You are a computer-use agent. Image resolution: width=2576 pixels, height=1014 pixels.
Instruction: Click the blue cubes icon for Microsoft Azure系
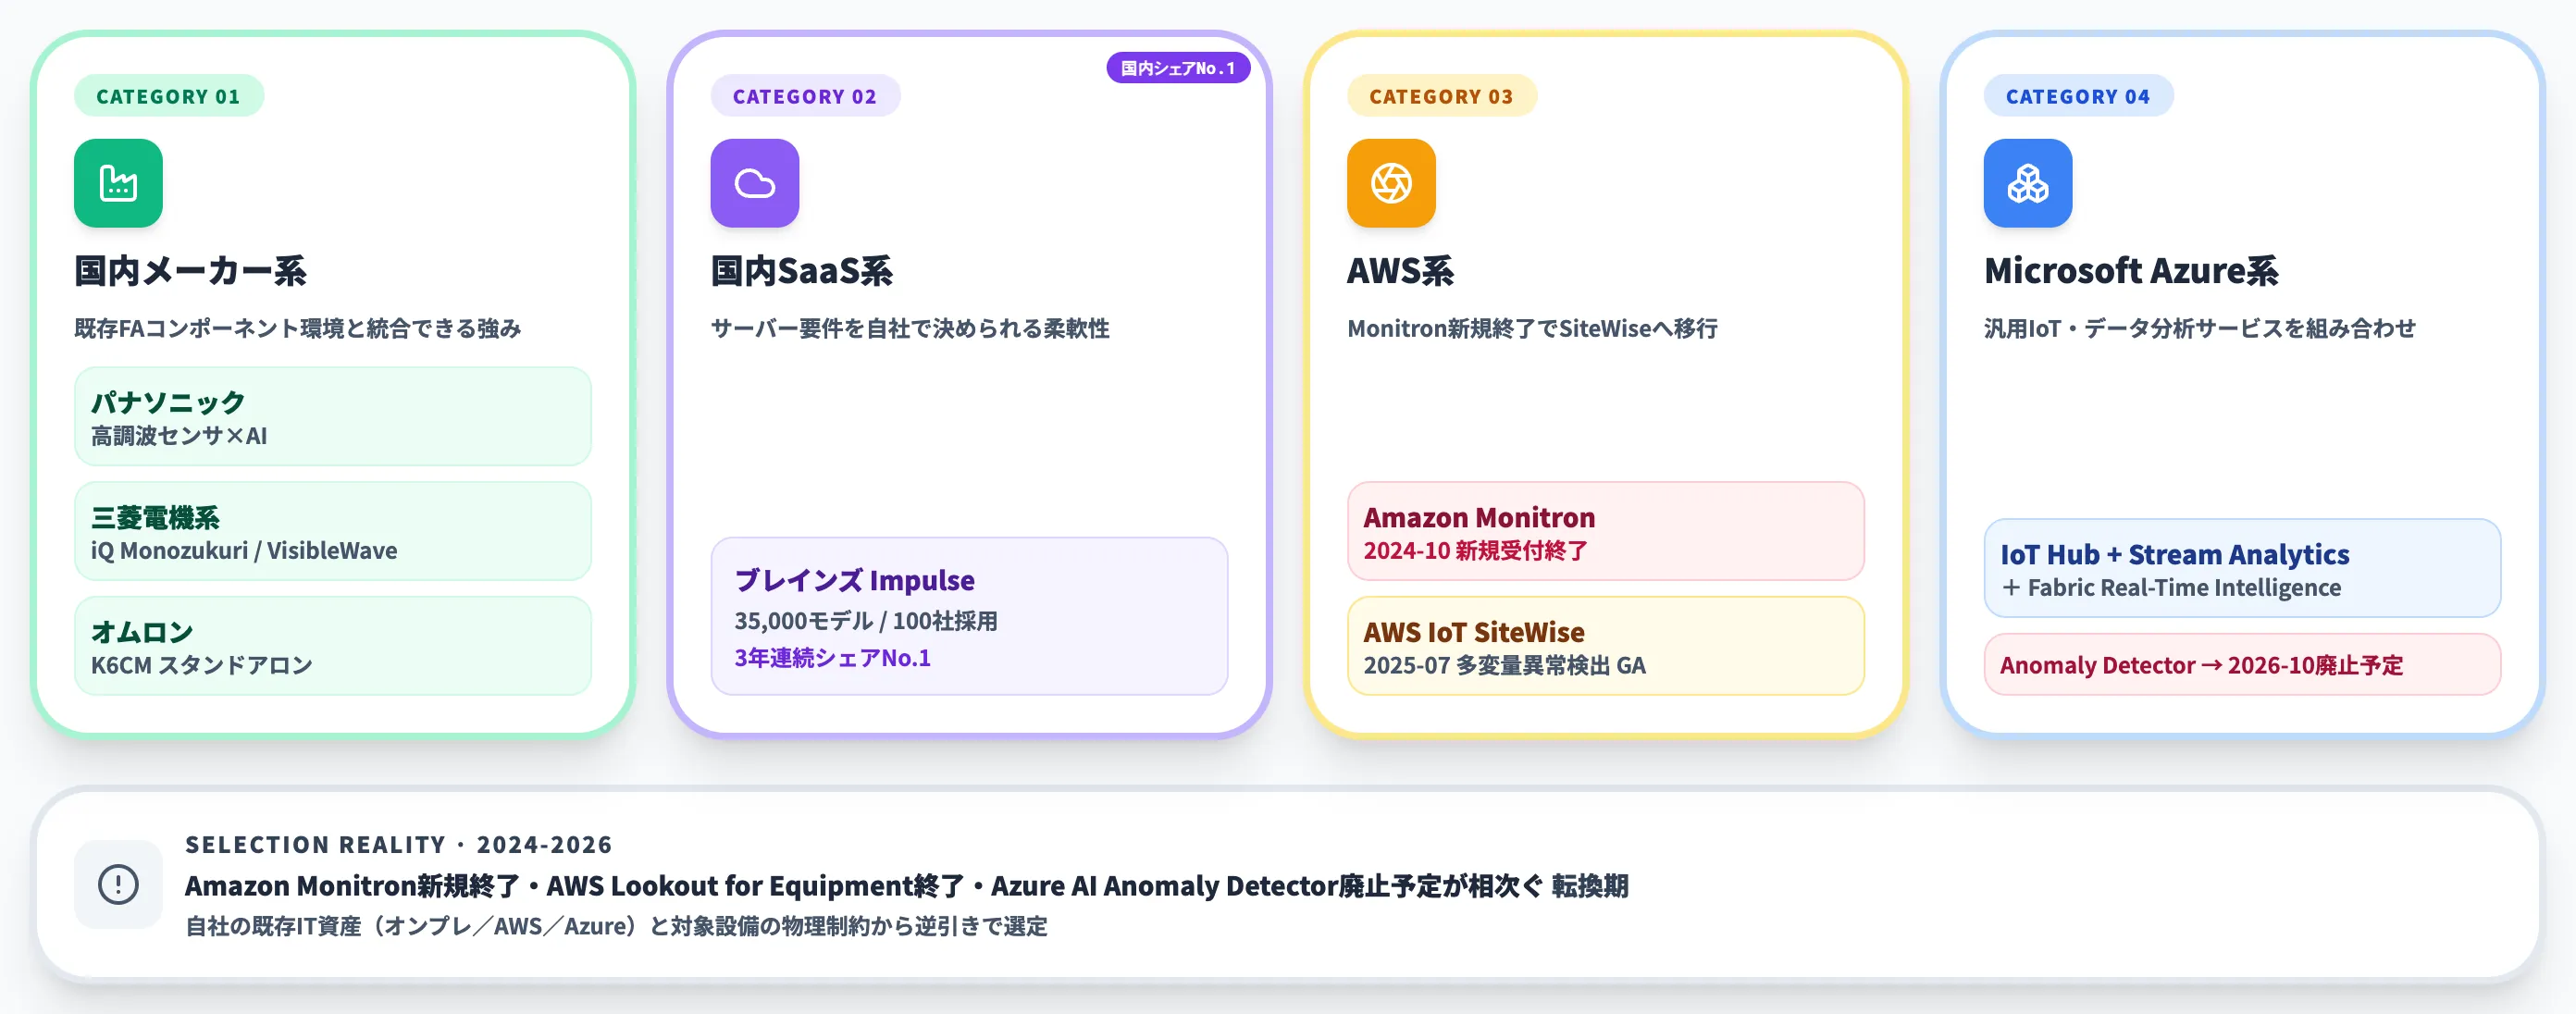2028,183
